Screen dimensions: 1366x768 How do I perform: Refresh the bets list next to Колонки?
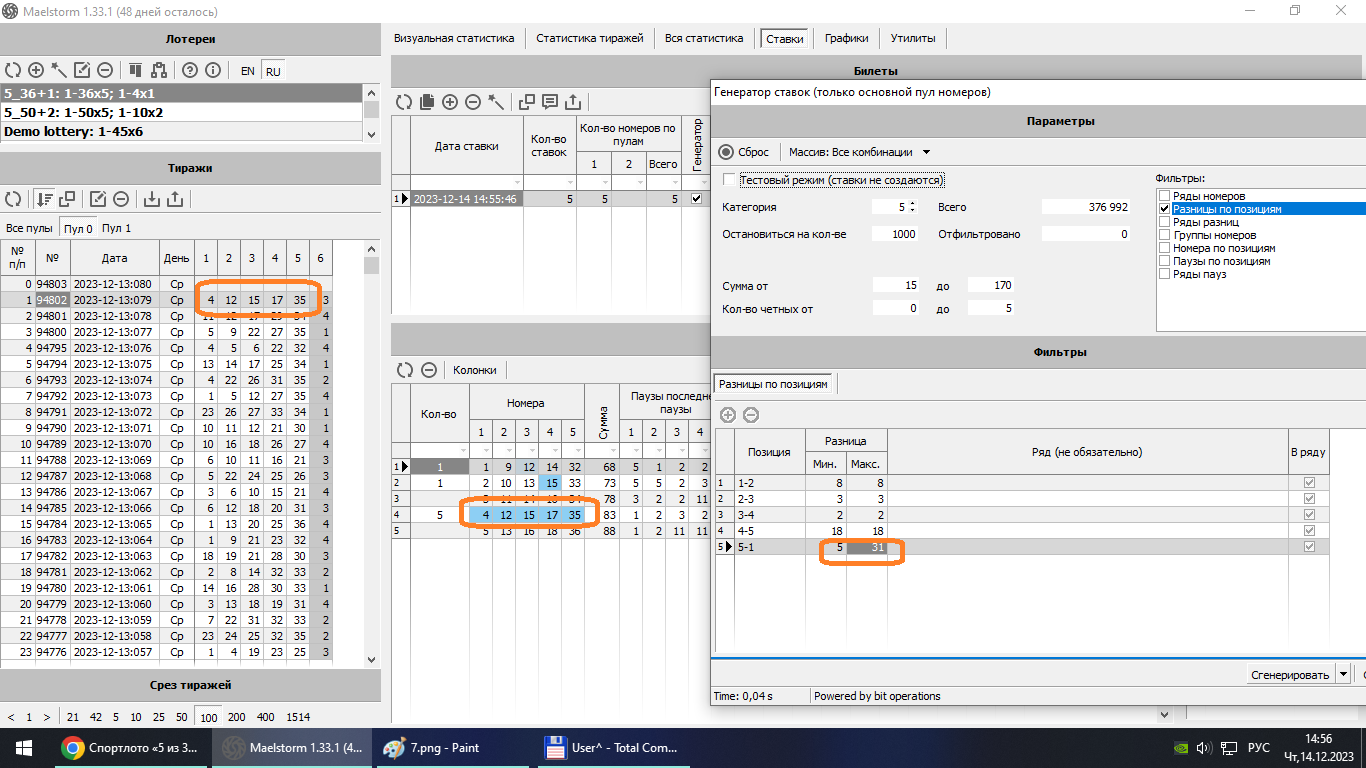(404, 369)
